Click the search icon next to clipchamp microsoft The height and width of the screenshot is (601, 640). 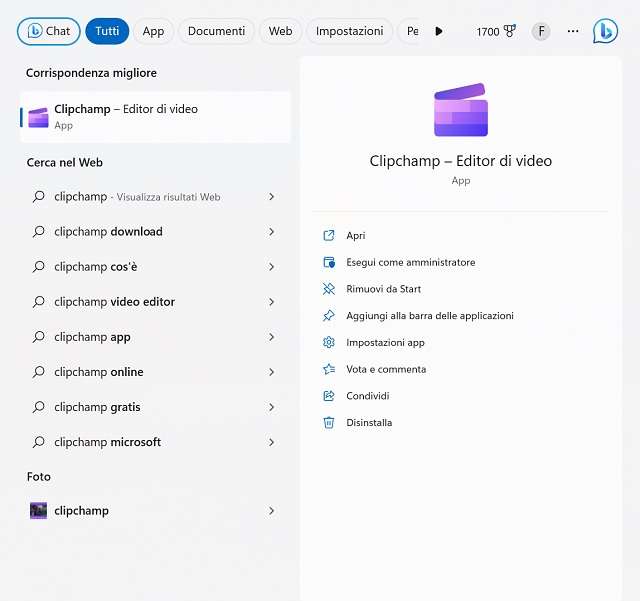pos(39,442)
